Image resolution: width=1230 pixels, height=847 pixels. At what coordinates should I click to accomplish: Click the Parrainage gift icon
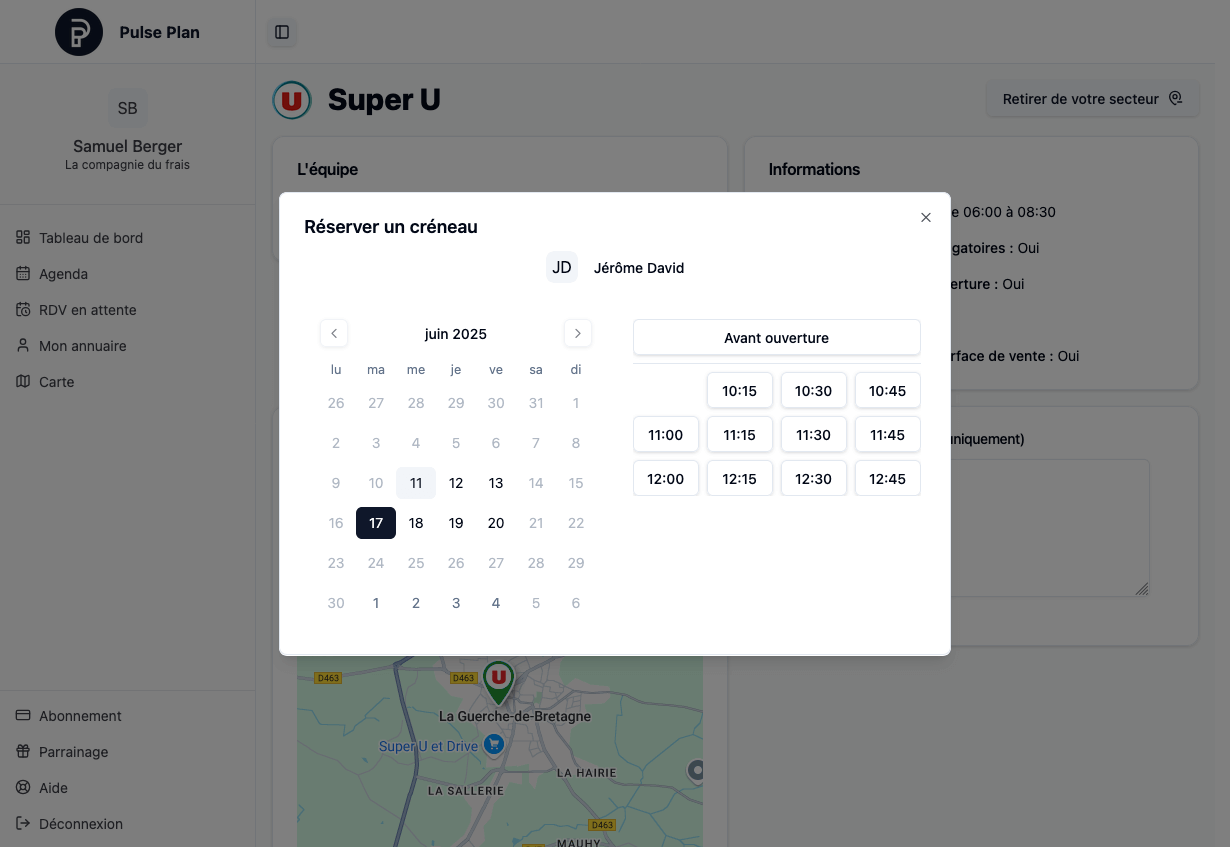[23, 752]
